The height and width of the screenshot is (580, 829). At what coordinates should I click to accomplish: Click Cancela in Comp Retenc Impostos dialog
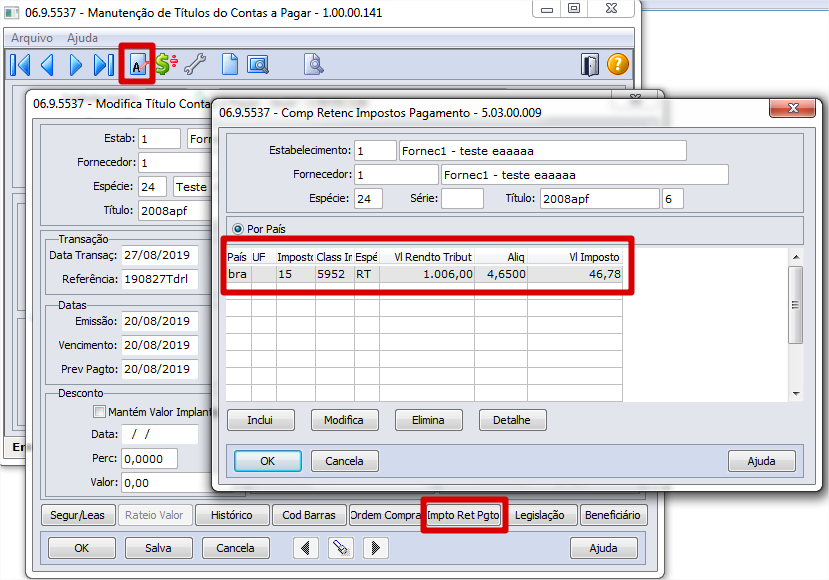tap(344, 461)
